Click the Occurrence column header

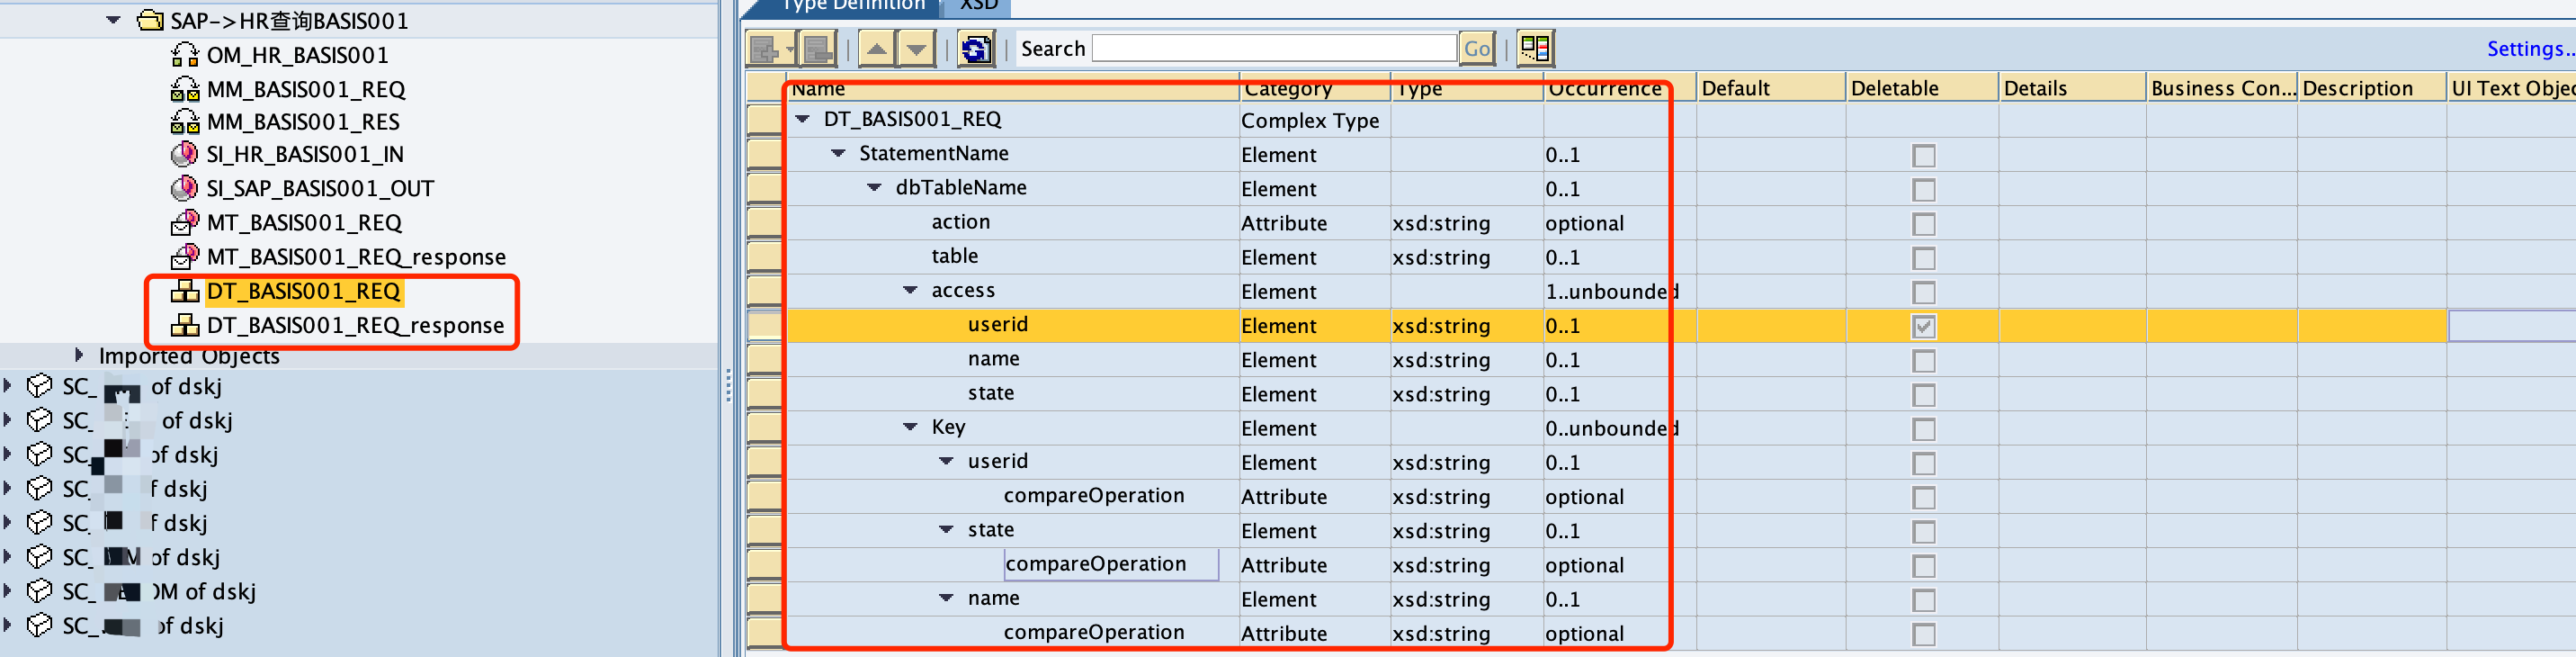[1619, 88]
